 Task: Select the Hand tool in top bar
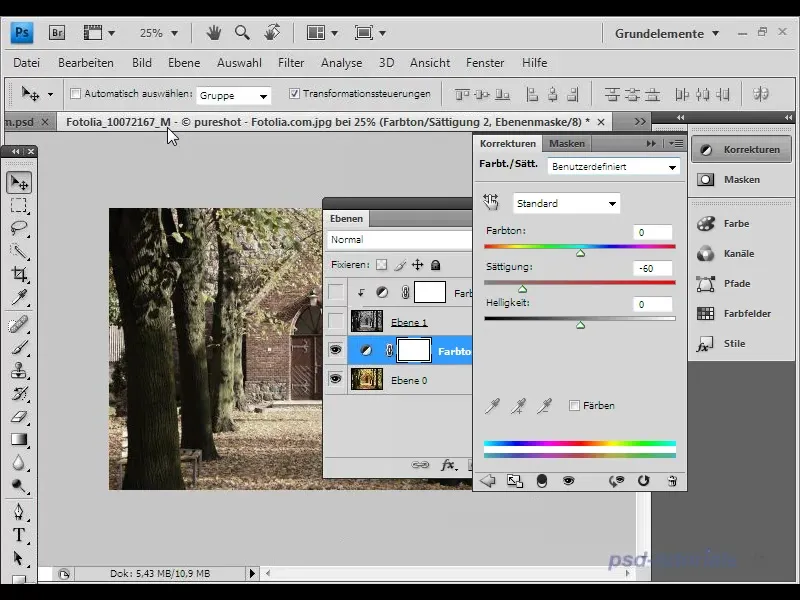pyautogui.click(x=213, y=33)
